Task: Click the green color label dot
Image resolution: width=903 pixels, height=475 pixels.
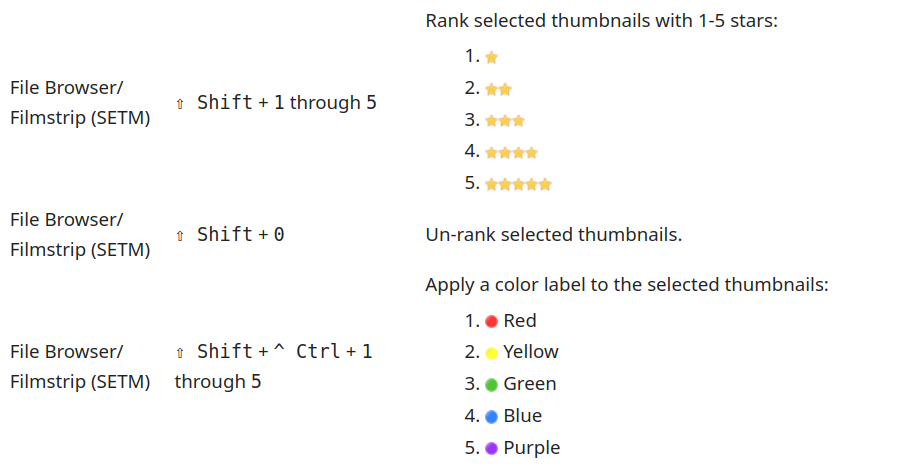Action: click(x=492, y=384)
